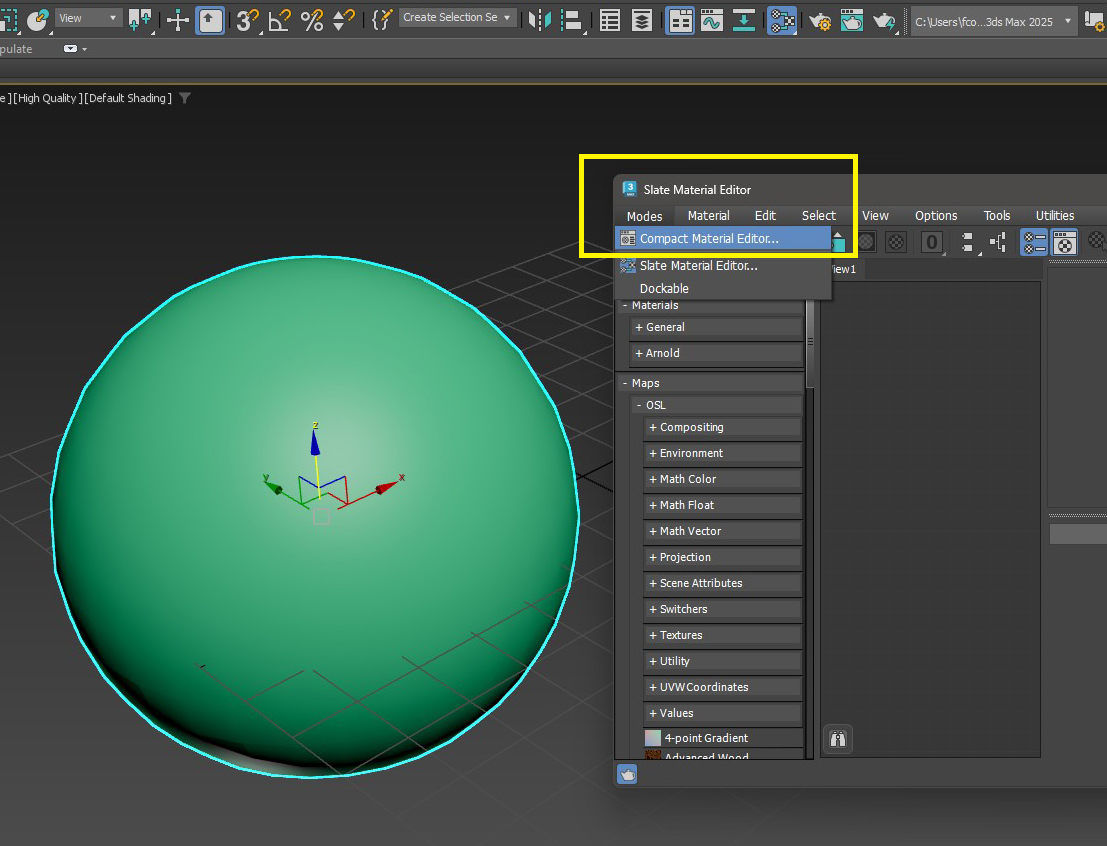Open the Create Selection Set dropdown

457,18
